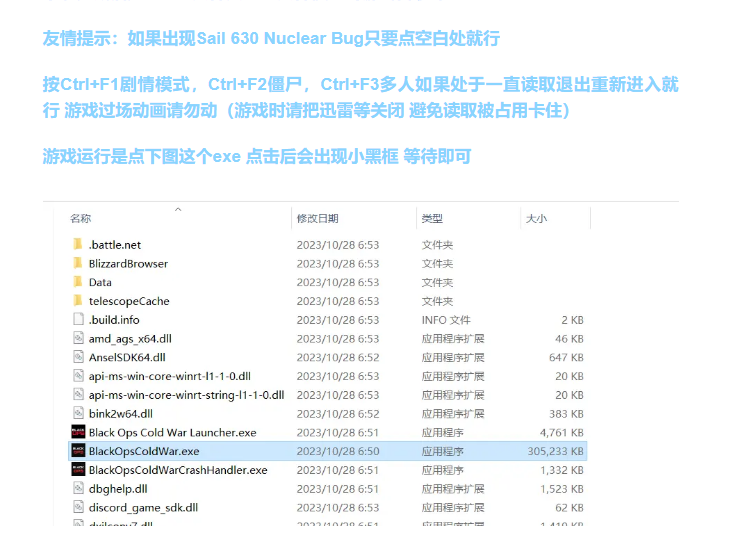
Task: Click the discord_game_sdk.dll file name
Action: pyautogui.click(x=143, y=508)
